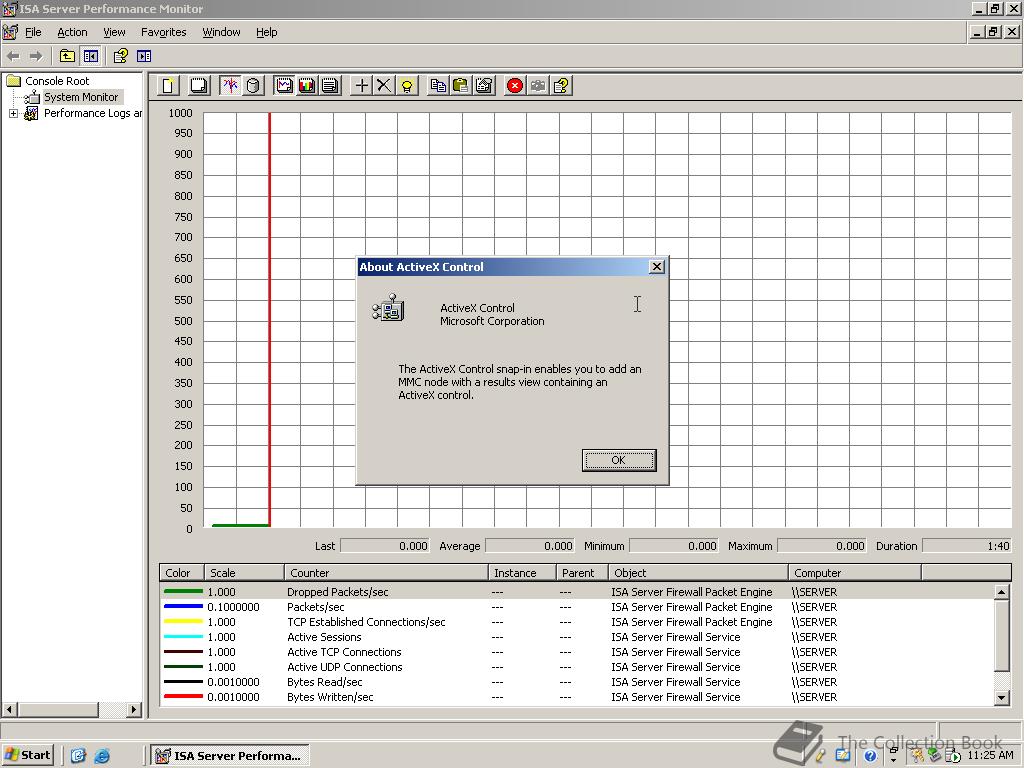Click console tree scroll right arrow
The height and width of the screenshot is (768, 1024).
click(x=134, y=709)
